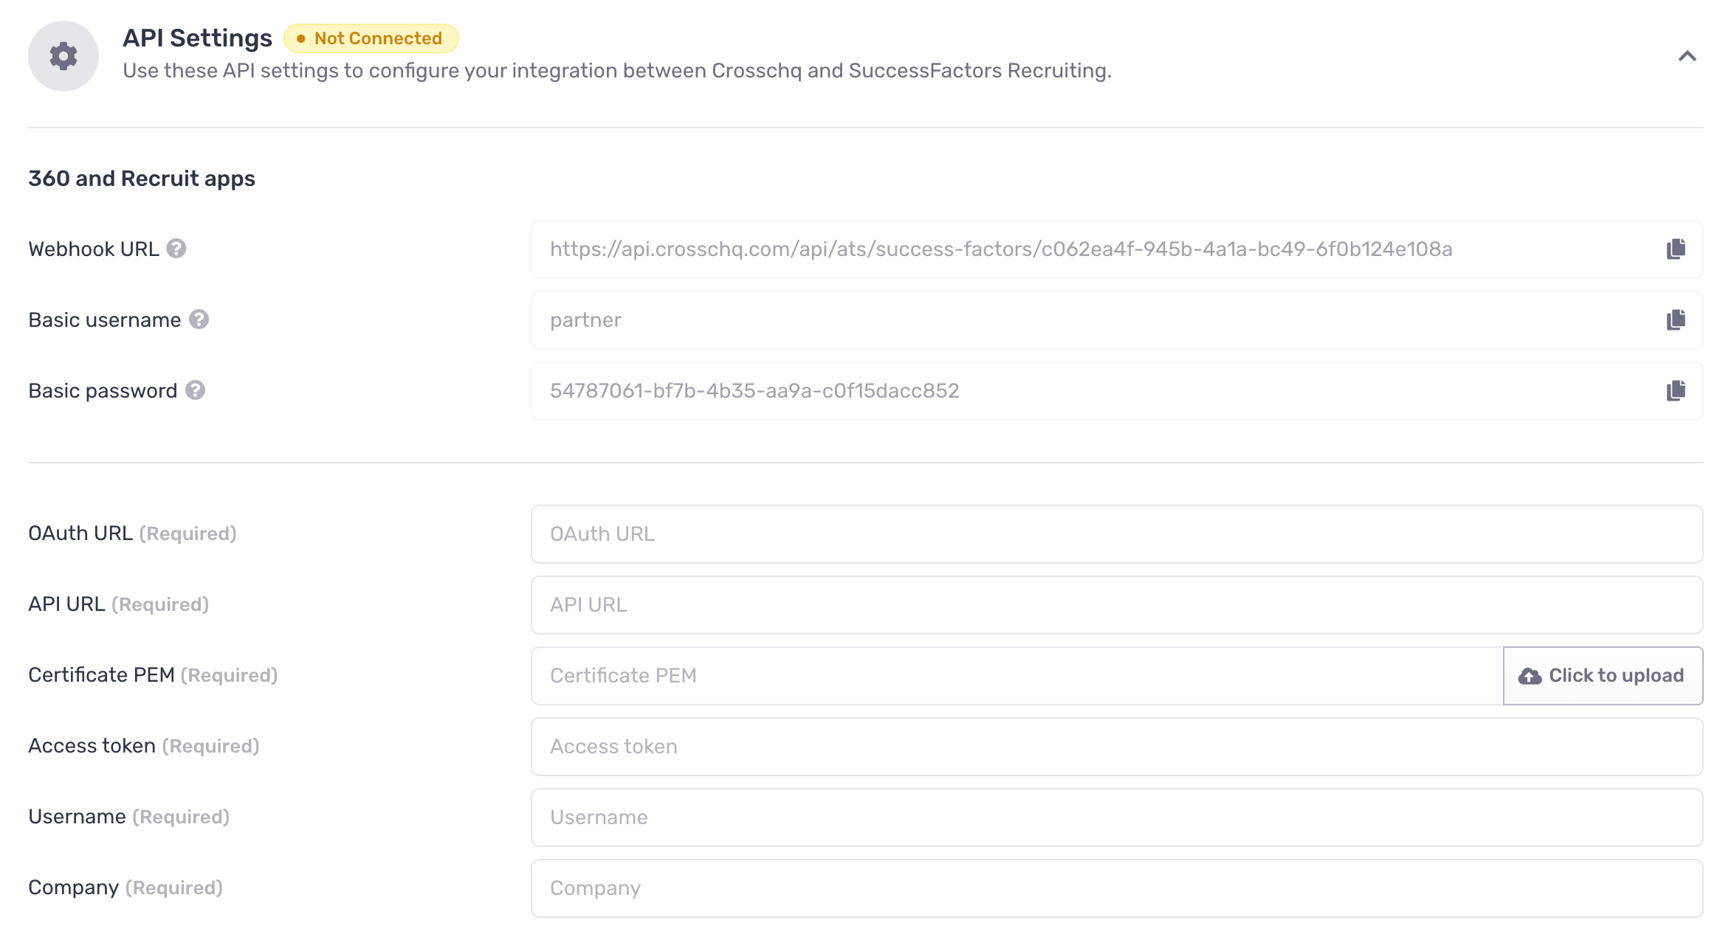Click the 360 and Recruit apps heading
1720x940 pixels.
pos(141,178)
